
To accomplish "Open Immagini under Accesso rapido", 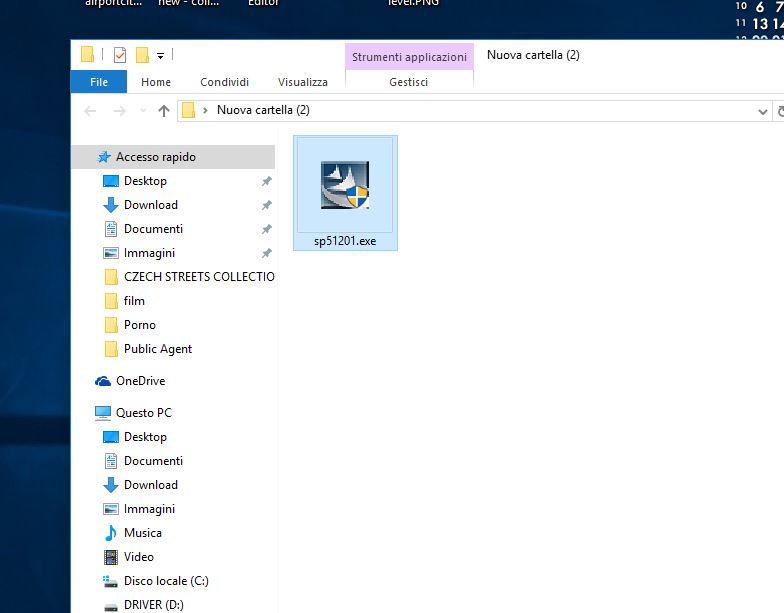I will click(x=149, y=253).
